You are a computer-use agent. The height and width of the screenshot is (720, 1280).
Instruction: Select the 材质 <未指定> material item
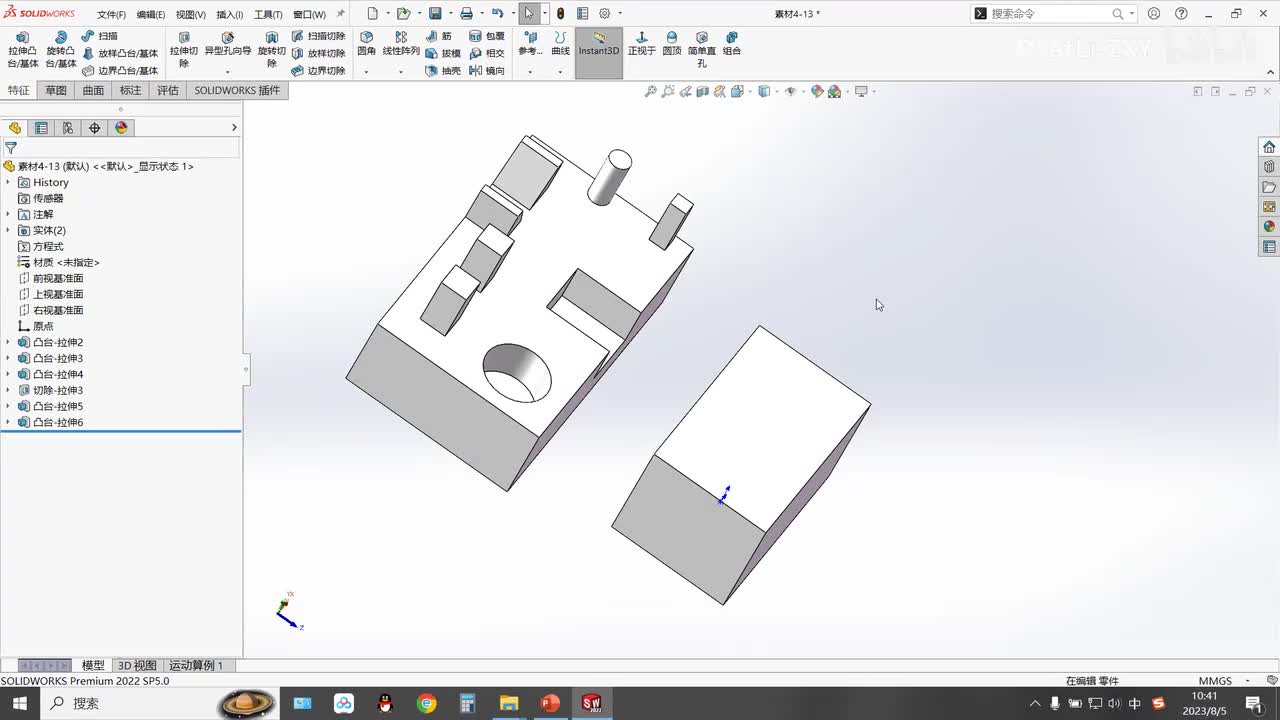58,262
